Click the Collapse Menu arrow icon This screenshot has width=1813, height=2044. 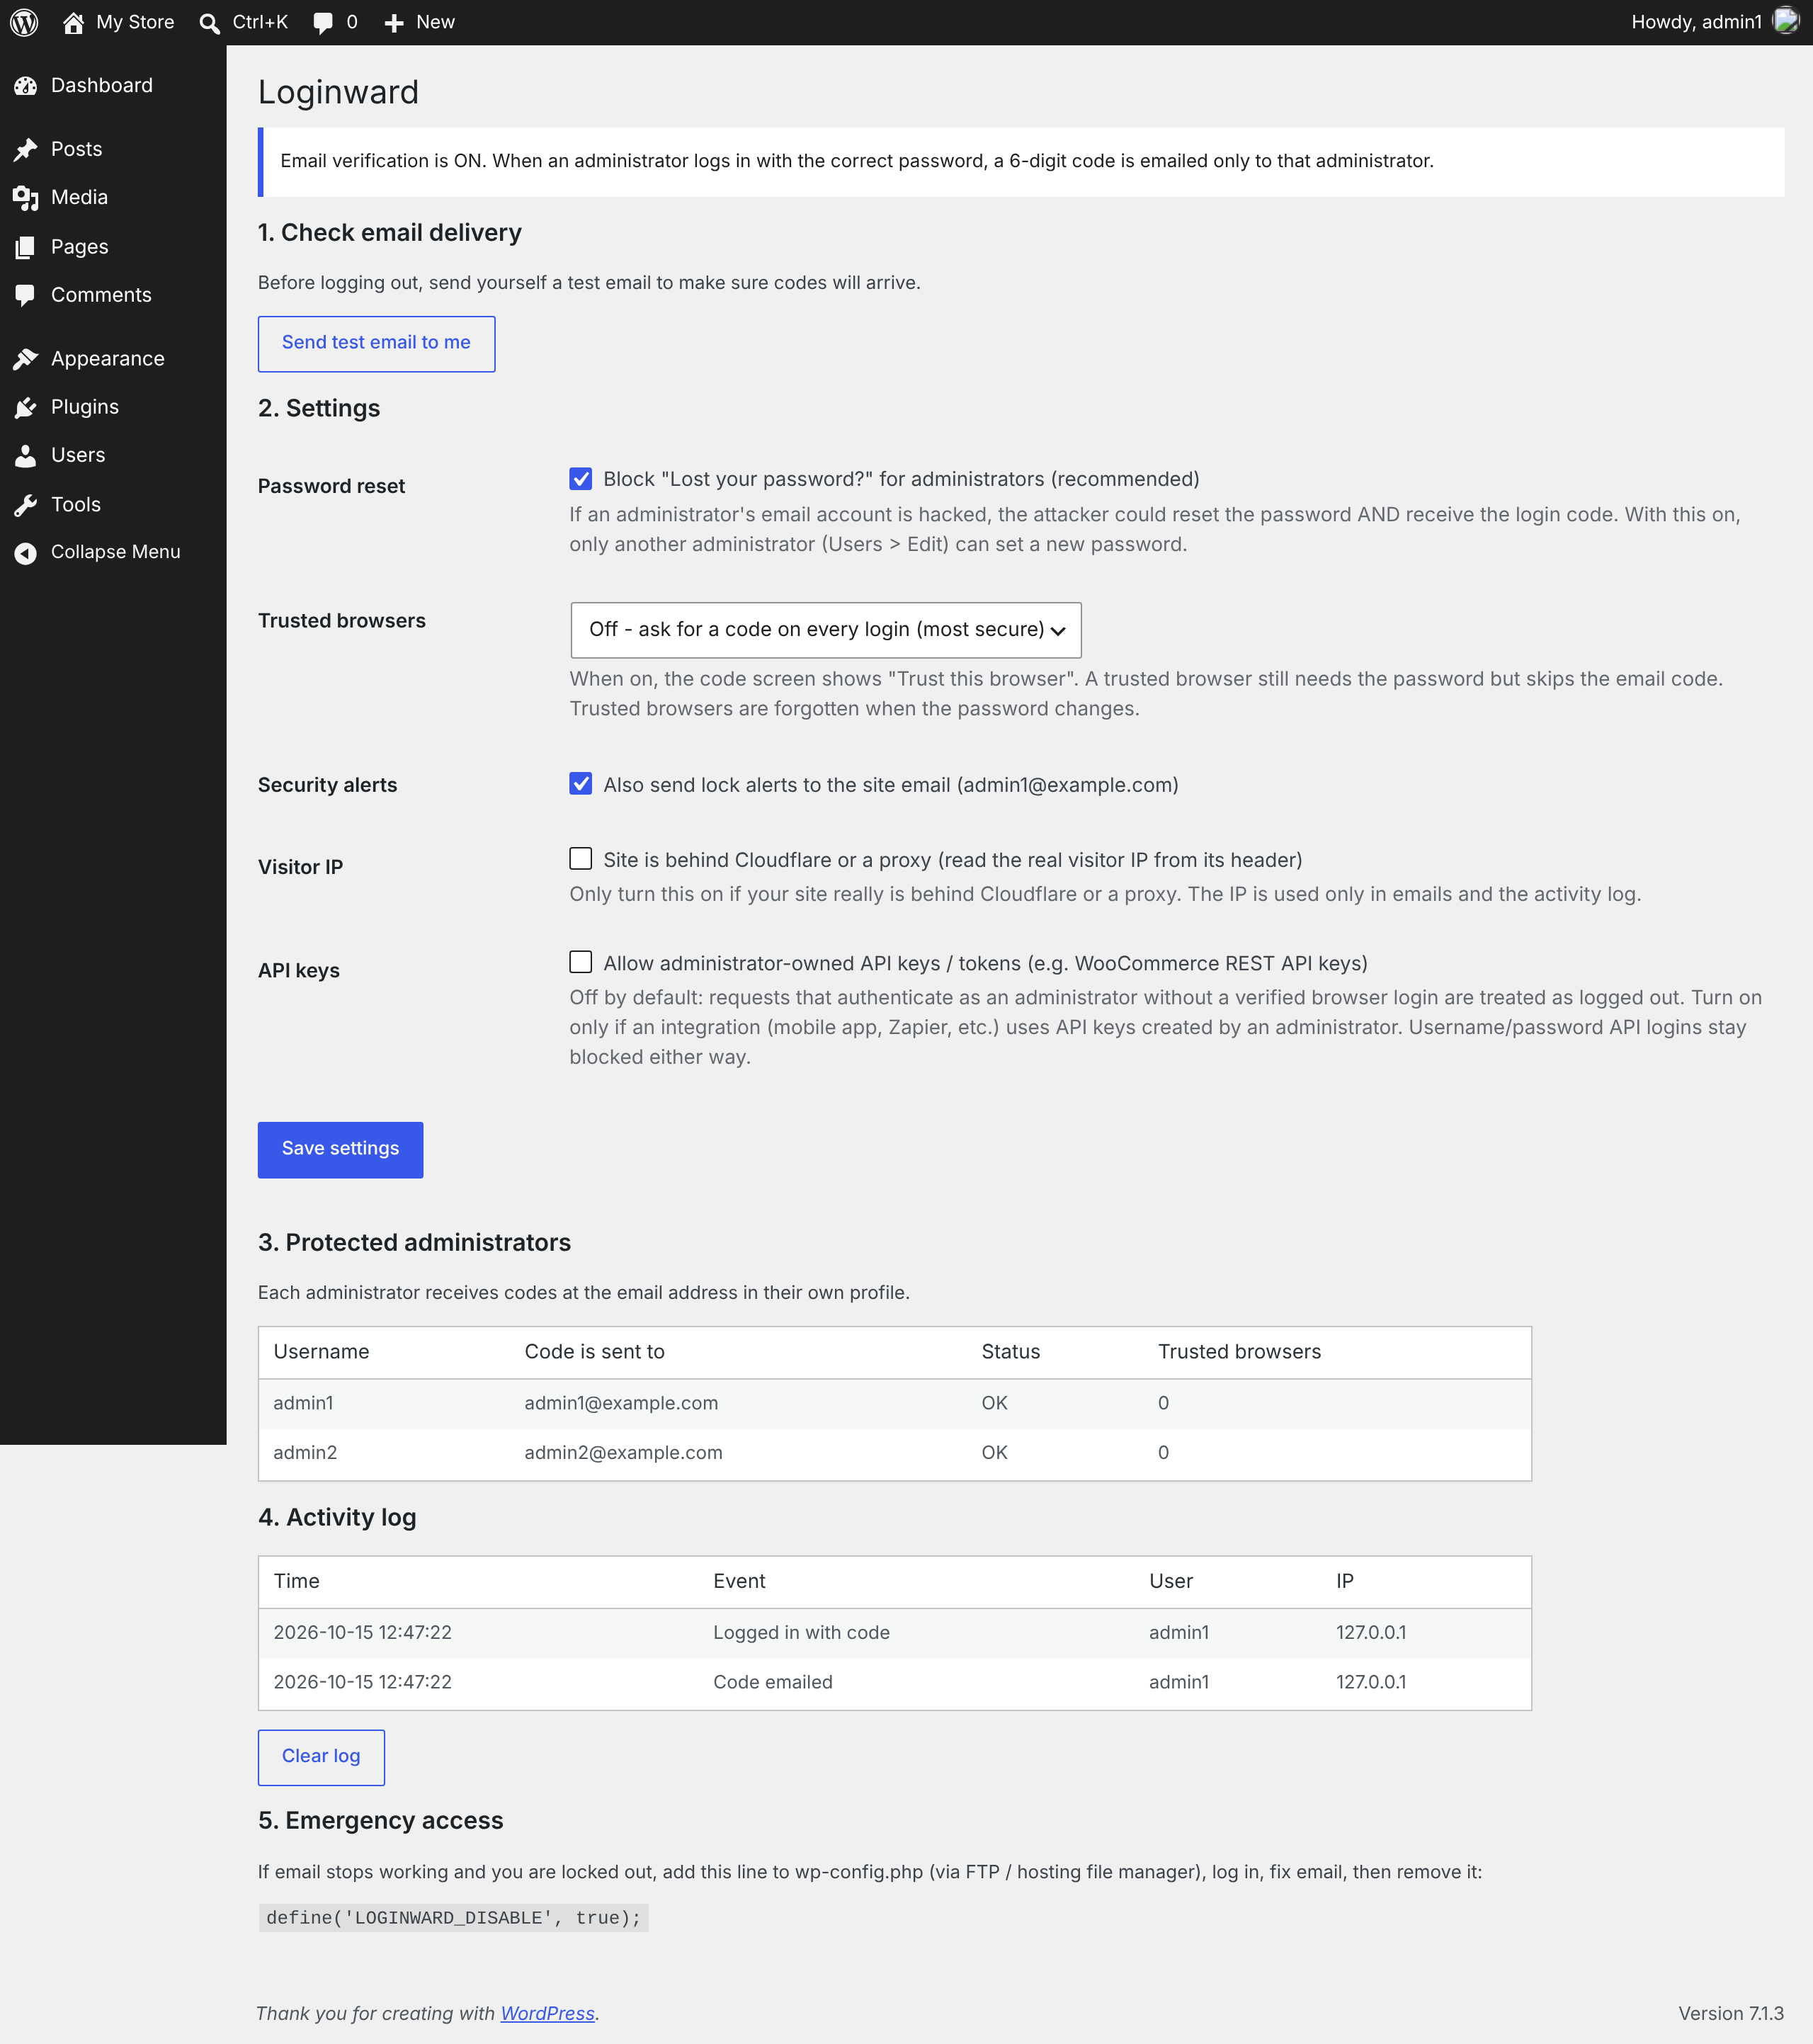[26, 552]
